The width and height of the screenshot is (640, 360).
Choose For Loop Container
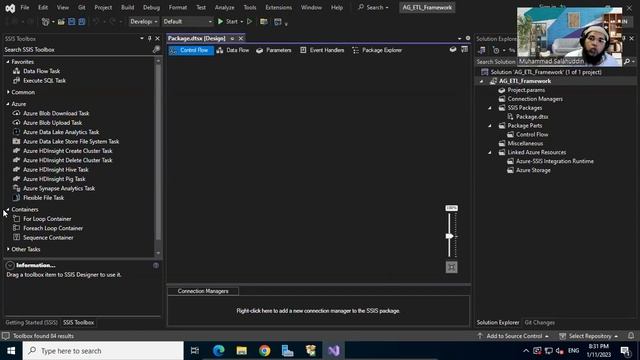coord(47,219)
